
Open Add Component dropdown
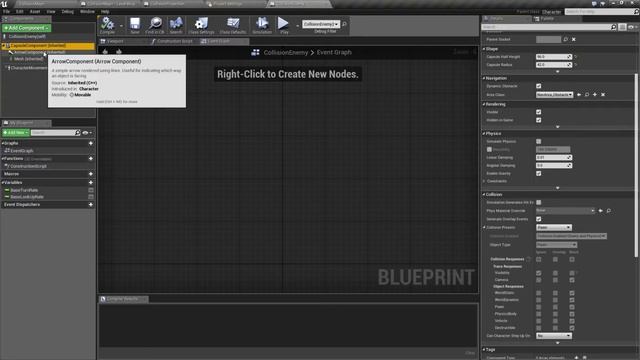[27, 28]
